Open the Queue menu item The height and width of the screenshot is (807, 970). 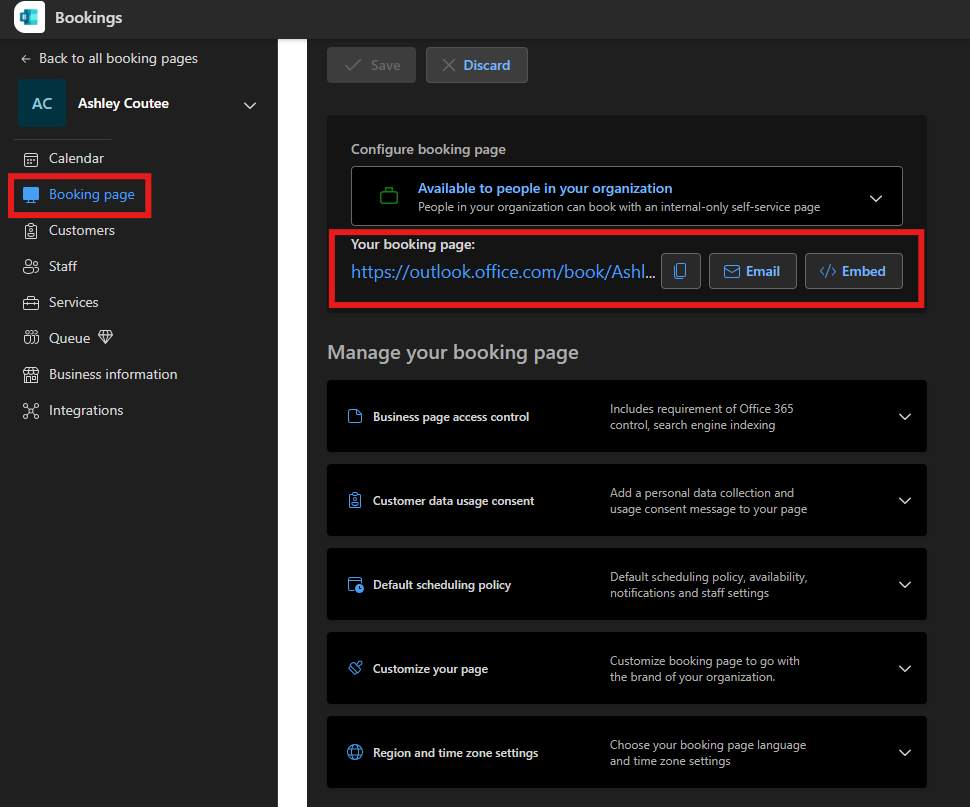(69, 338)
